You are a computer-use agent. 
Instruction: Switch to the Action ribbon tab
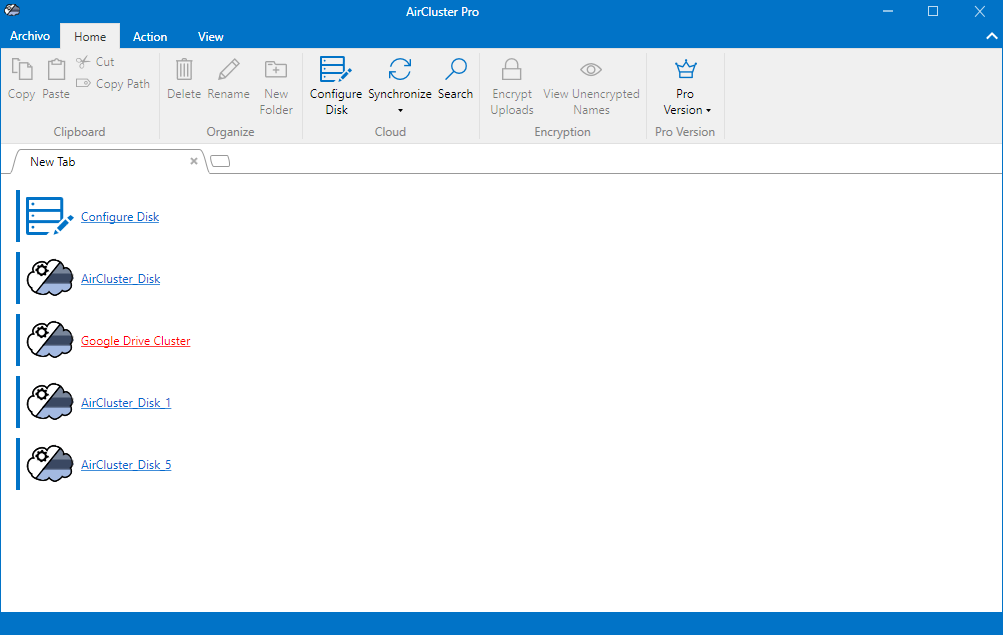(150, 36)
